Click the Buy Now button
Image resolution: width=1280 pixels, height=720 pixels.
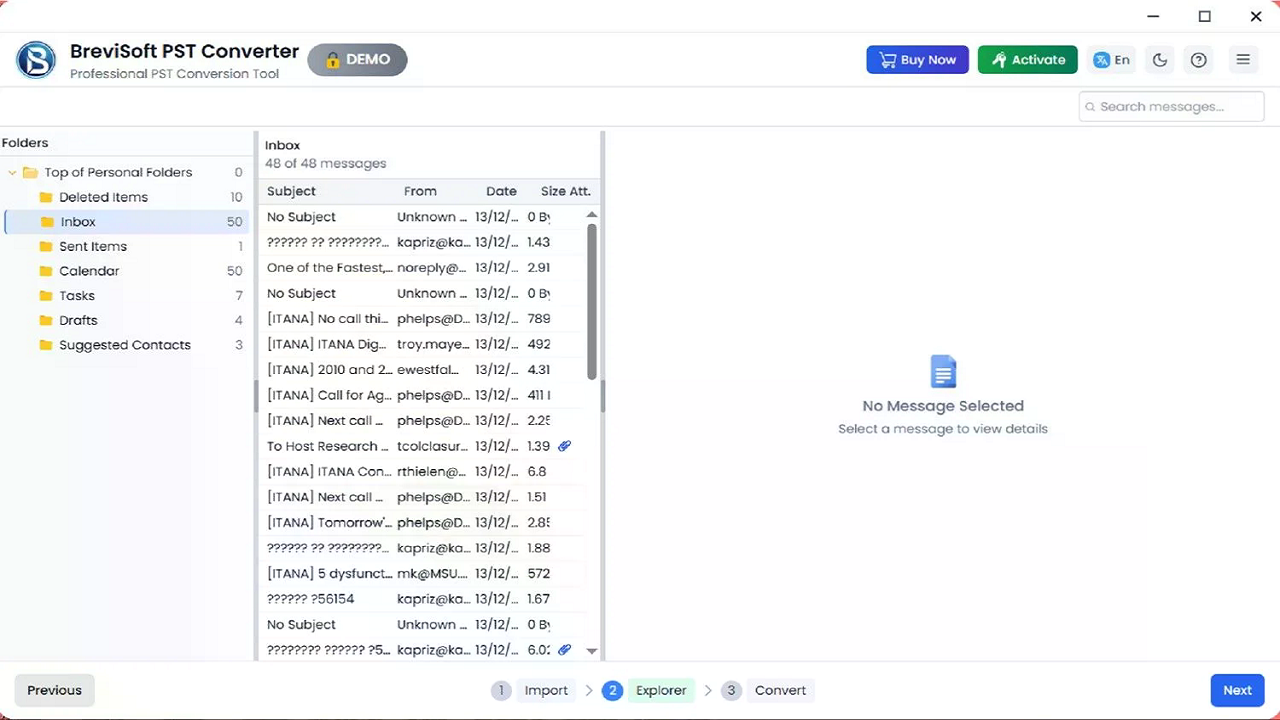pyautogui.click(x=918, y=60)
